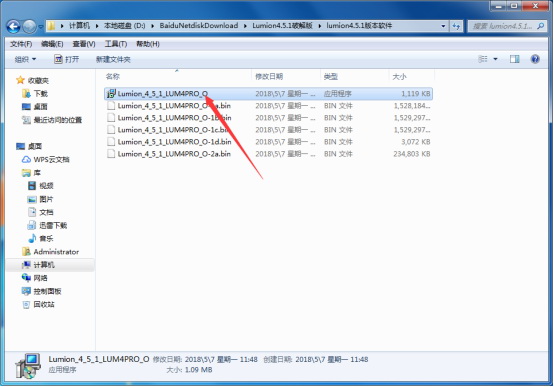Open the 帮助(H) menu
The width and height of the screenshot is (554, 387).
148,44
